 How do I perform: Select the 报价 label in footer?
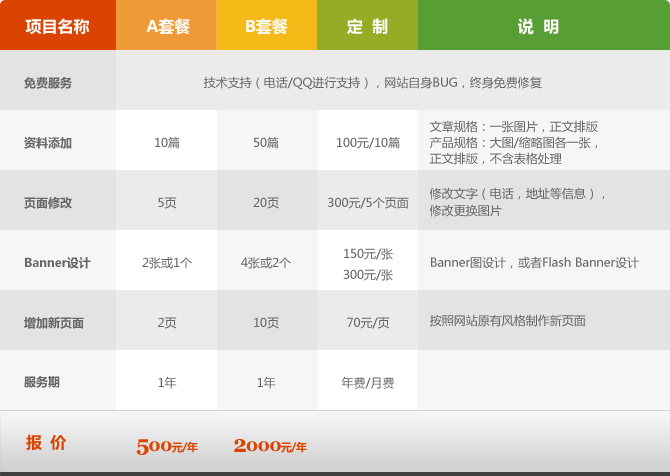46,443
